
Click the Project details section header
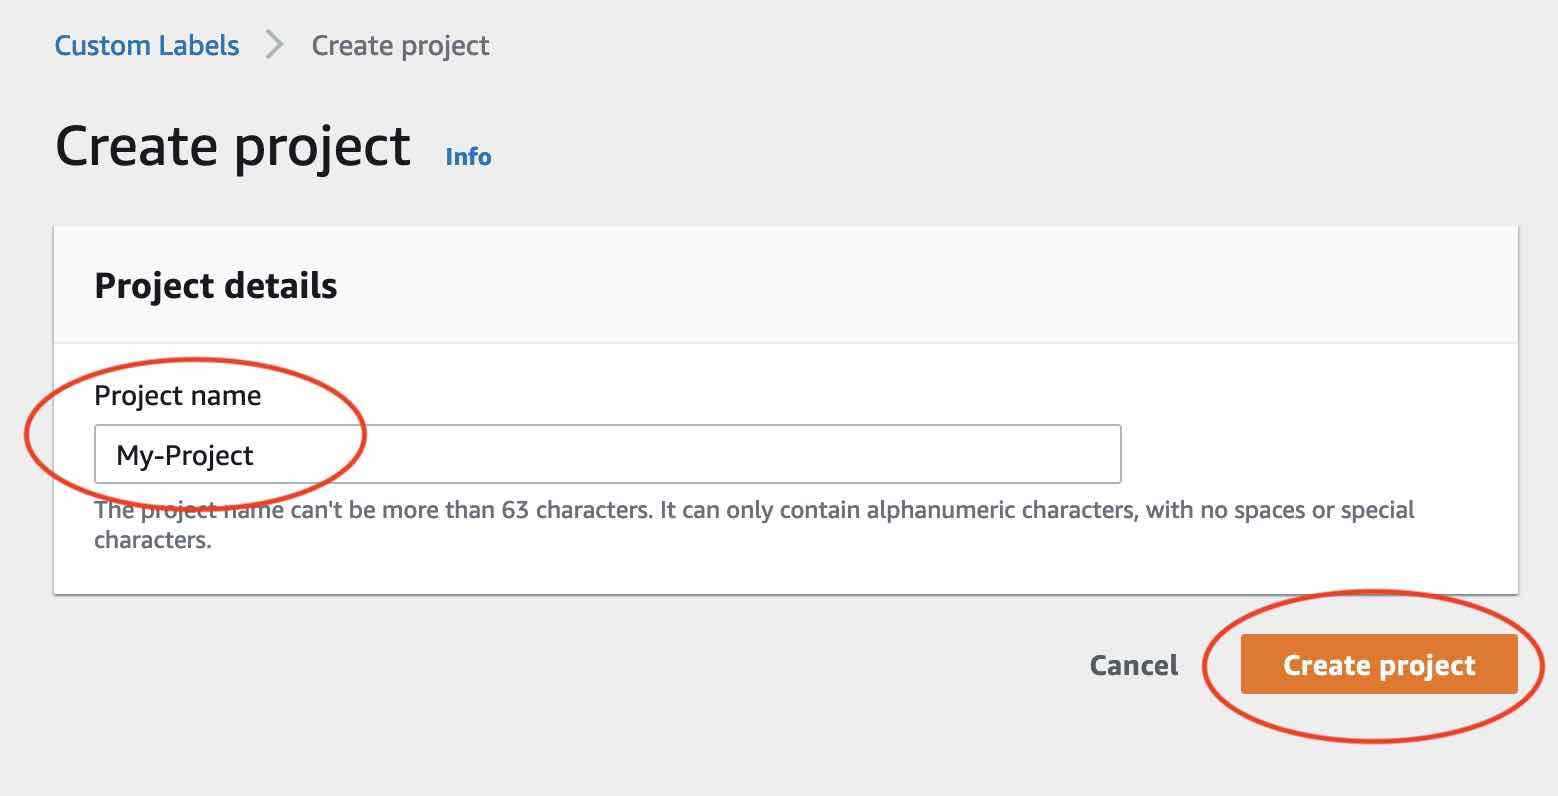coord(215,286)
